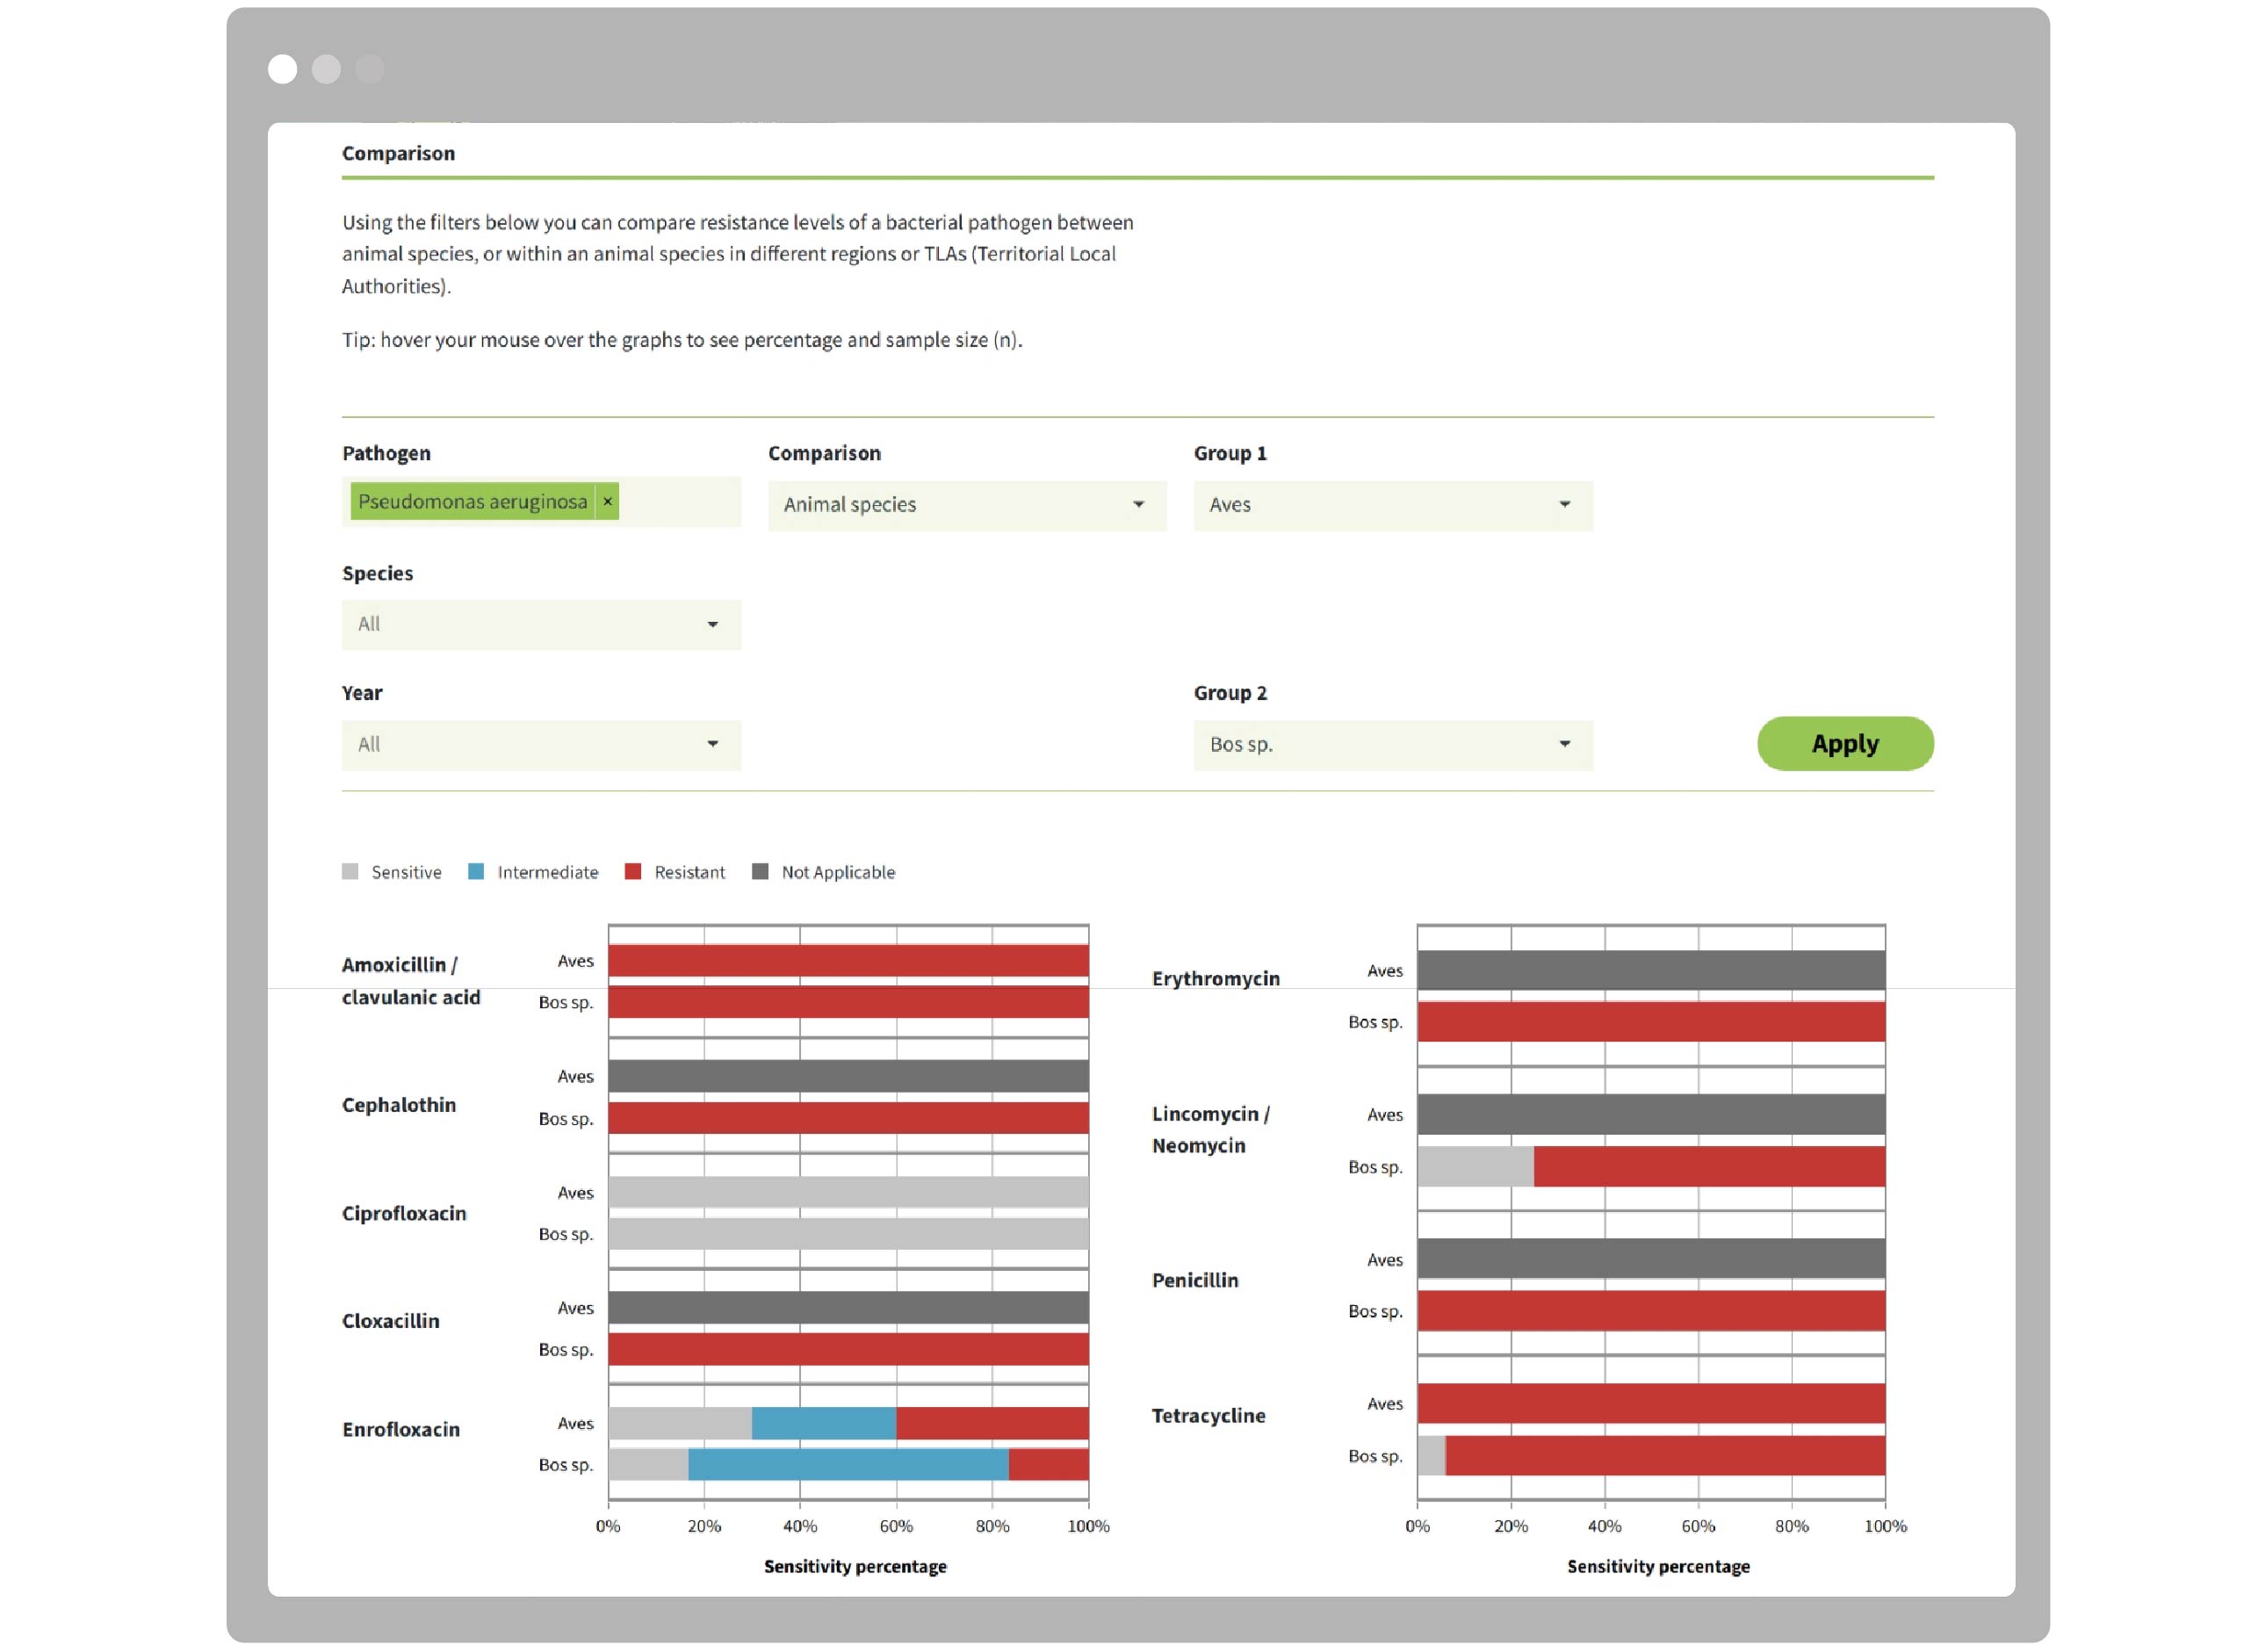Toggle the Resistant red legend square
2251x1652 pixels.
tap(633, 872)
